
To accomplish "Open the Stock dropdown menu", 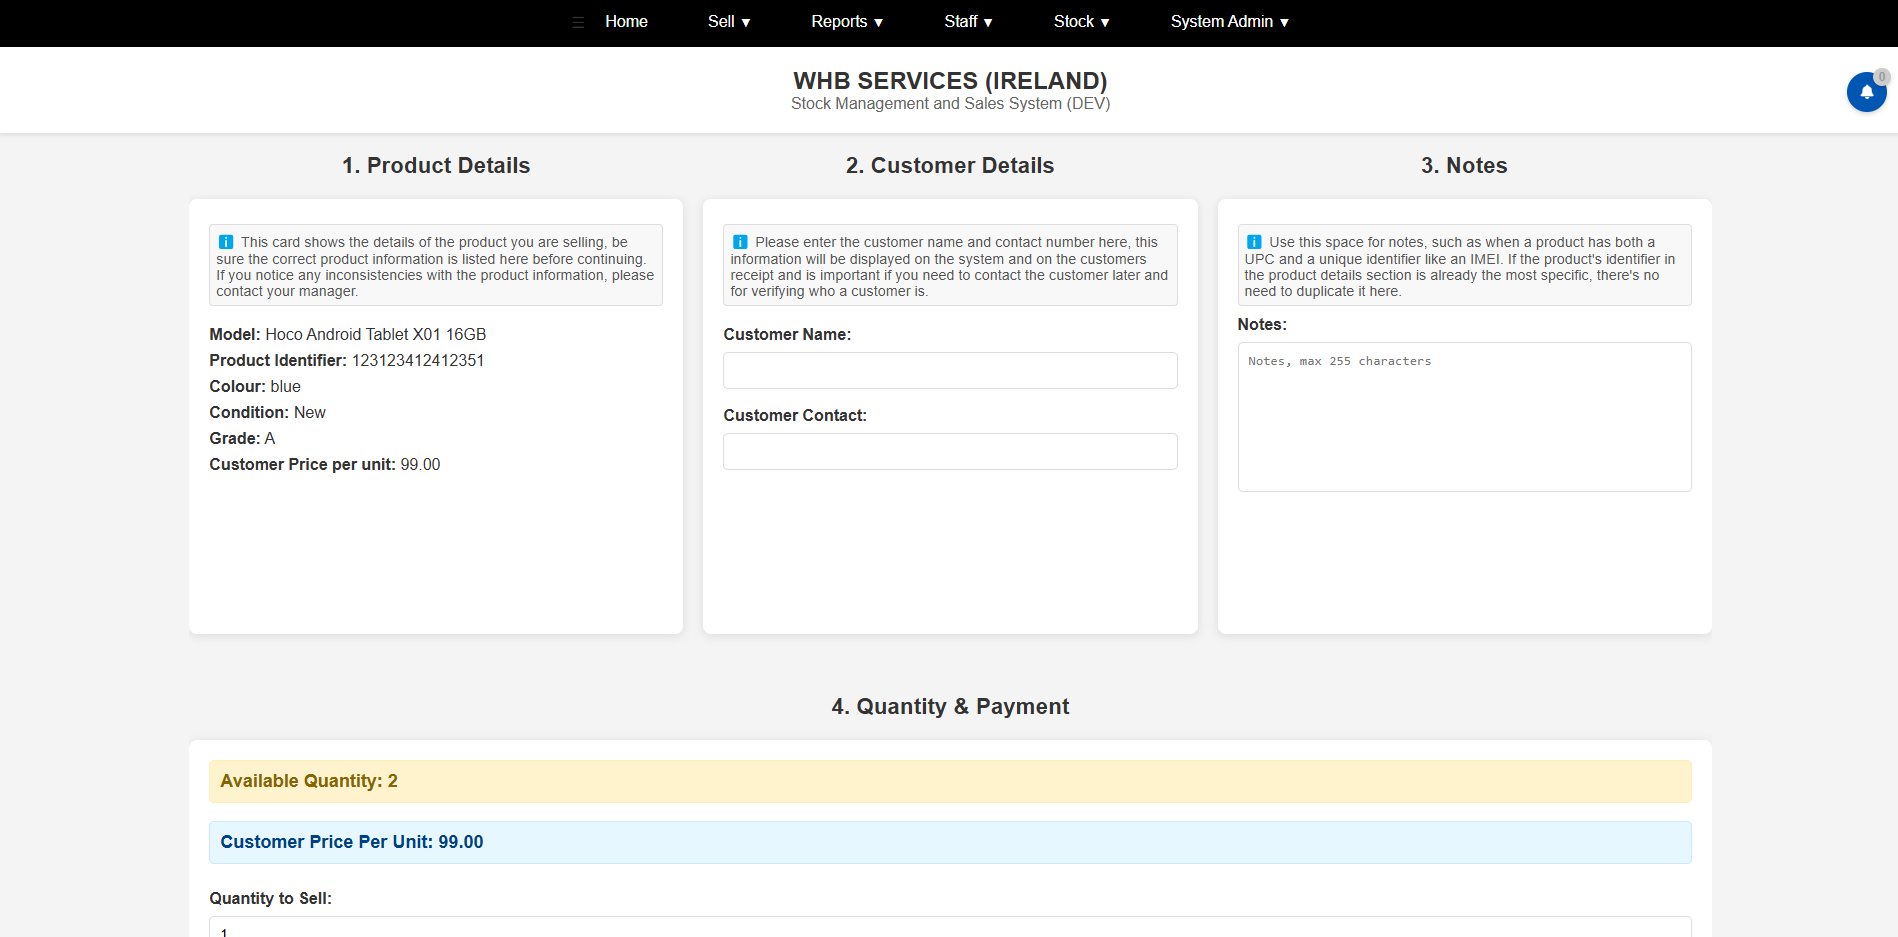I will (1082, 22).
